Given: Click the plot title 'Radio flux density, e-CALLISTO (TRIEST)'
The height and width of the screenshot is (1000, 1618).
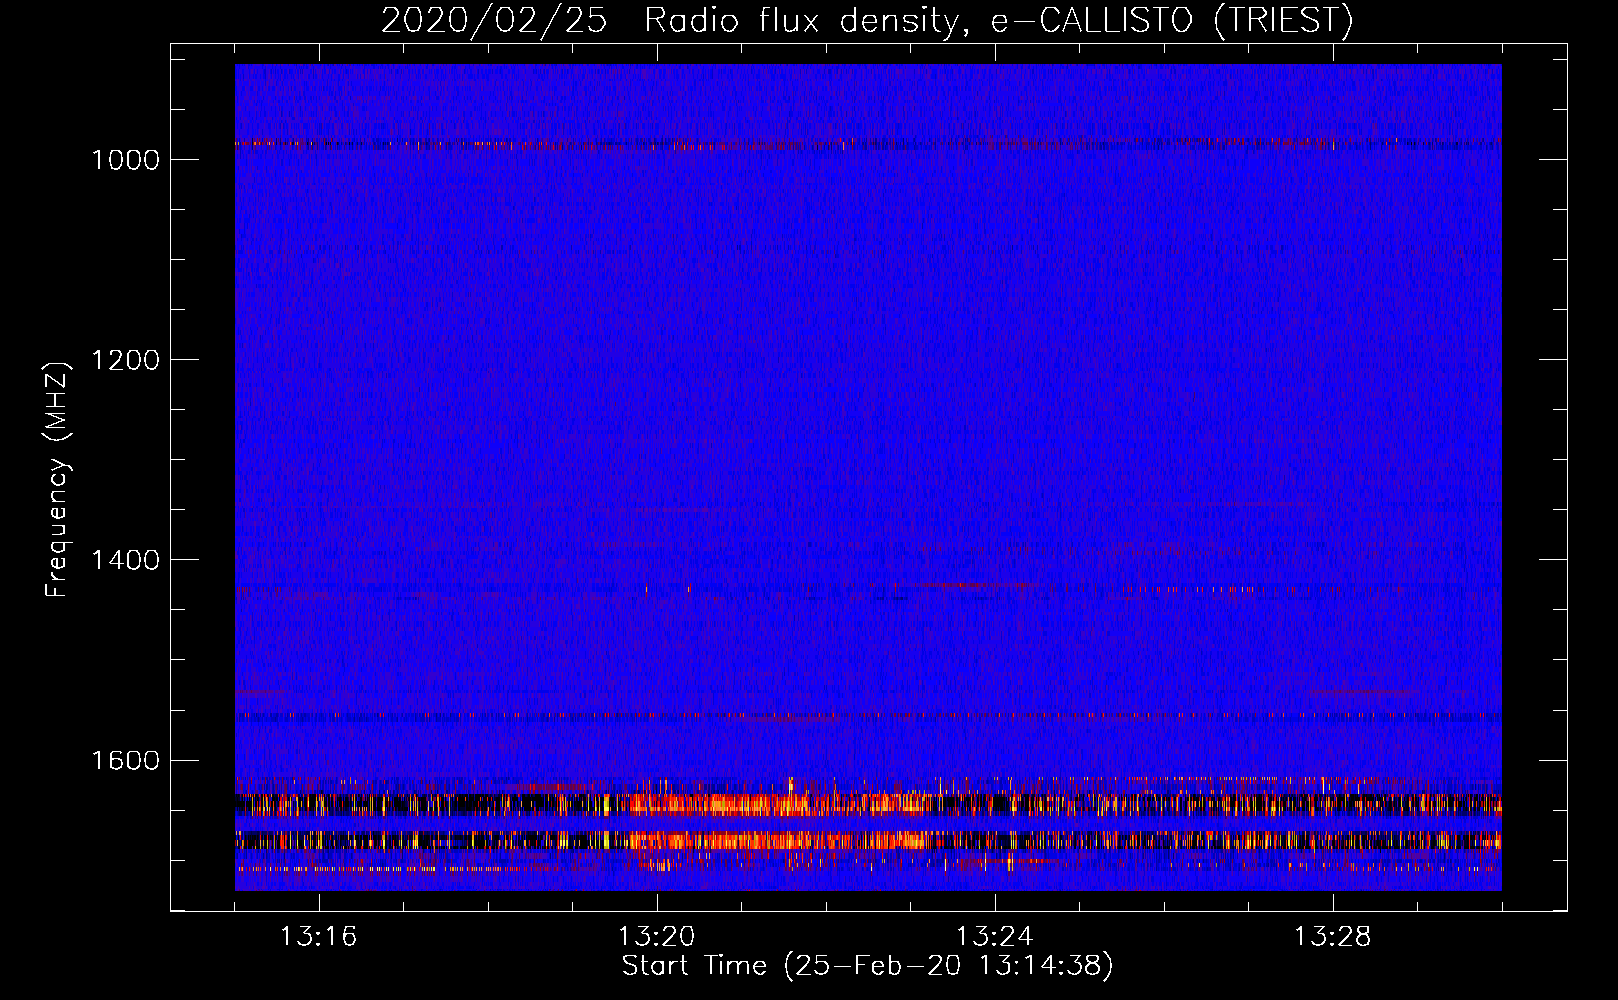Looking at the screenshot, I should click(998, 21).
